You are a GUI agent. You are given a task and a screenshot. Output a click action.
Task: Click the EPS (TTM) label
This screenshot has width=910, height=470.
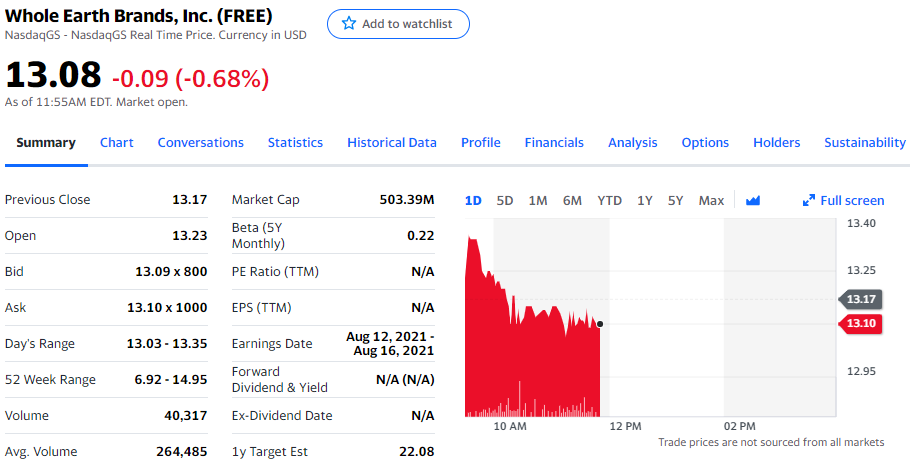(x=261, y=308)
